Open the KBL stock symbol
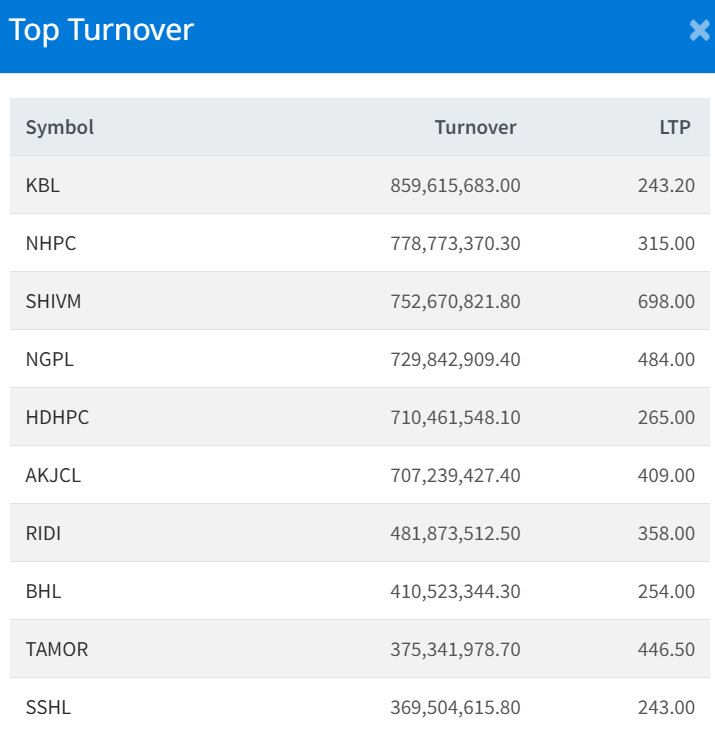 click(x=43, y=185)
